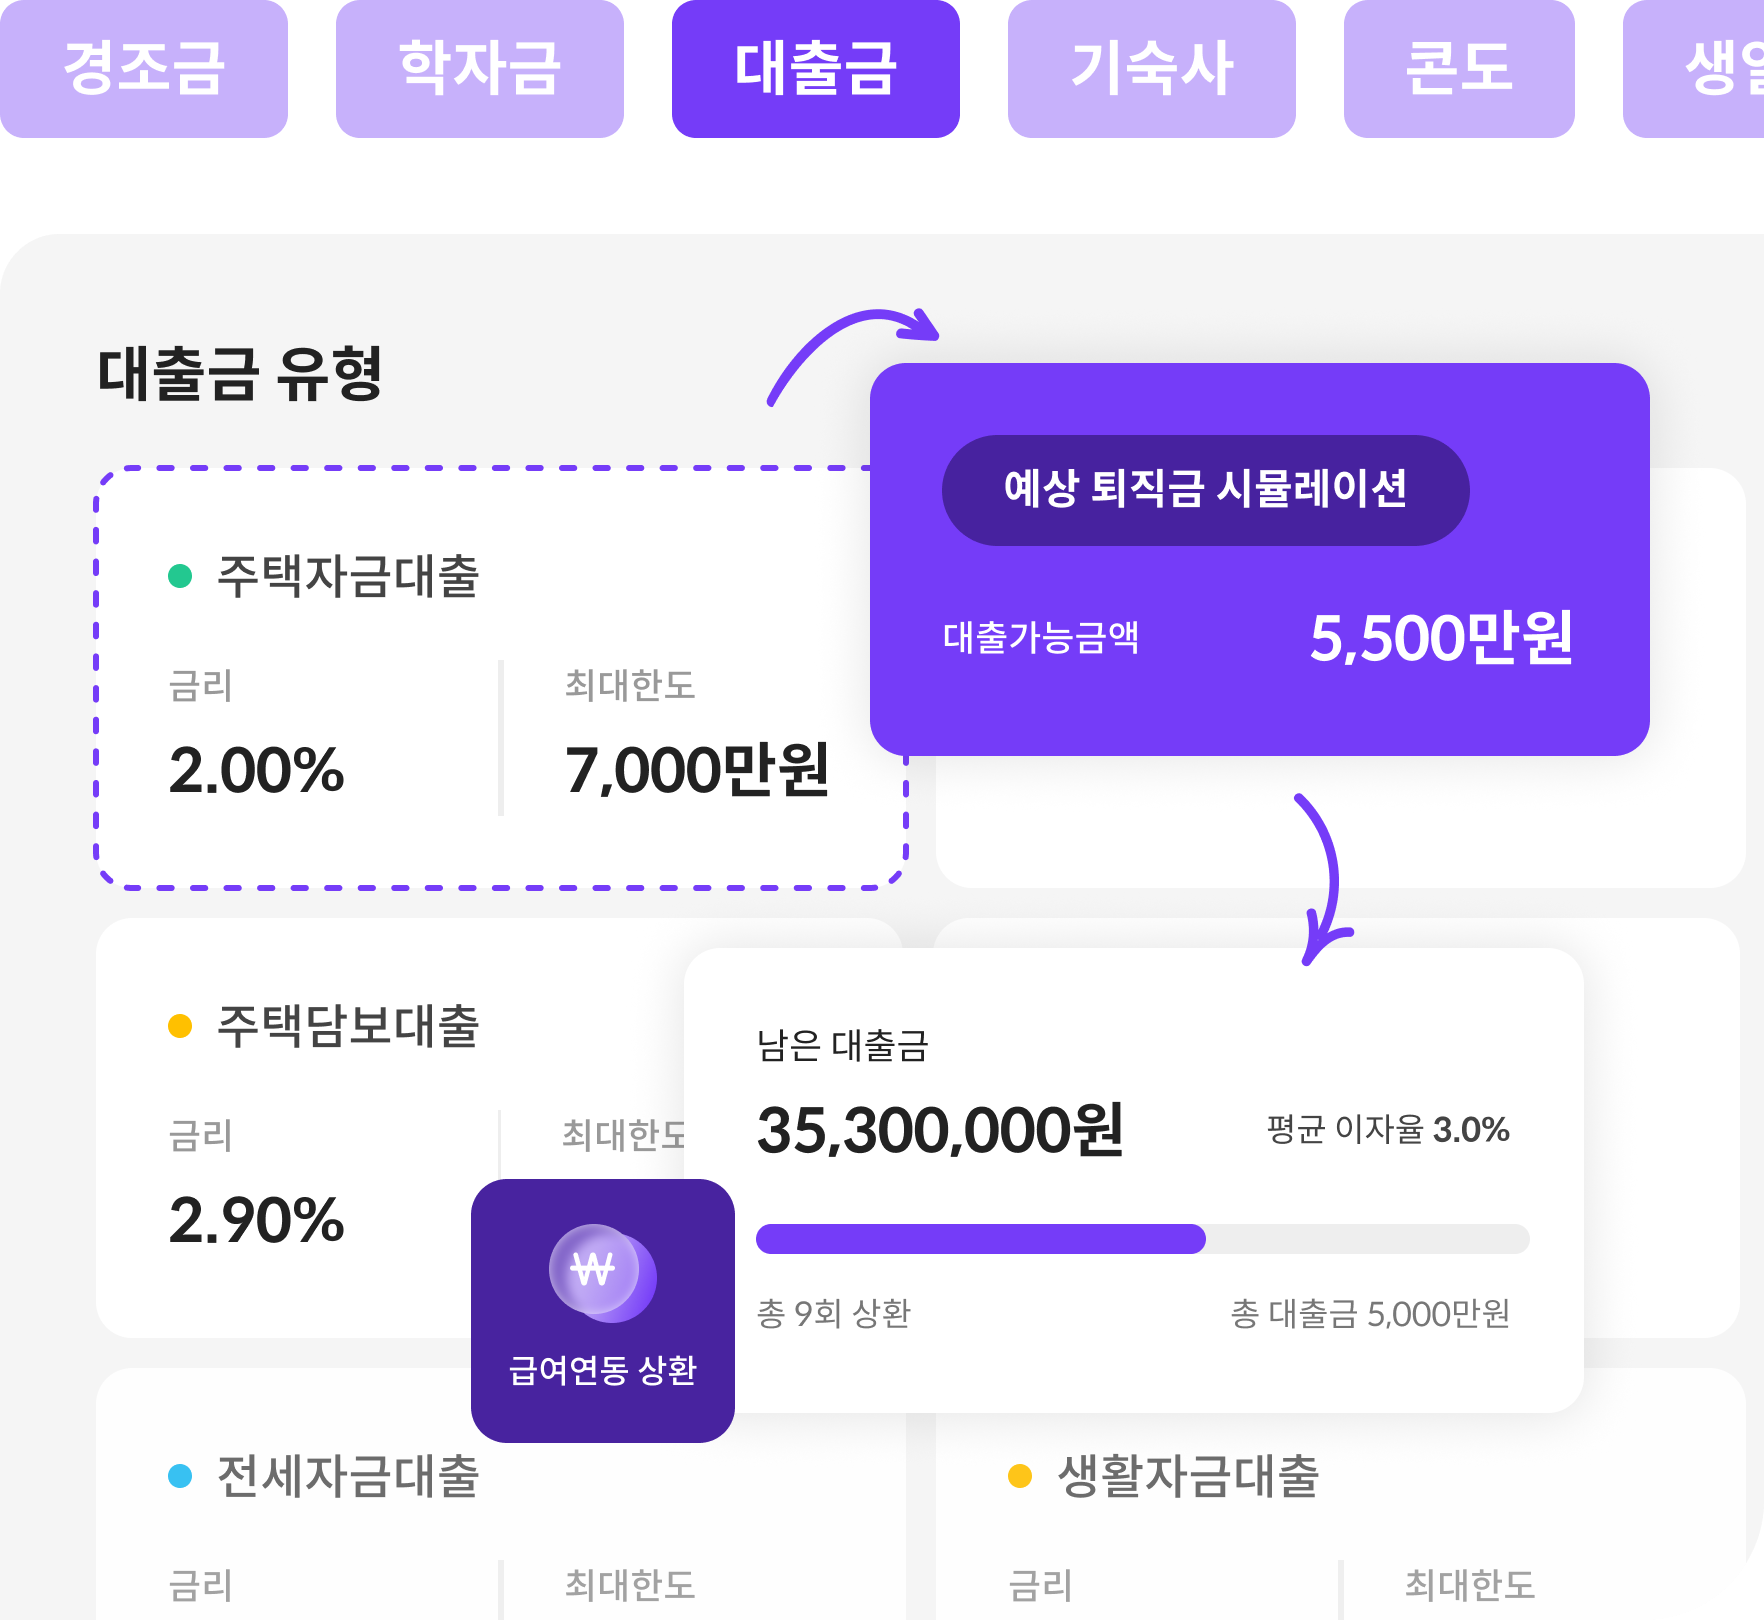Click the 5,500만원 available loan amount
The image size is (1764, 1620).
[1441, 638]
